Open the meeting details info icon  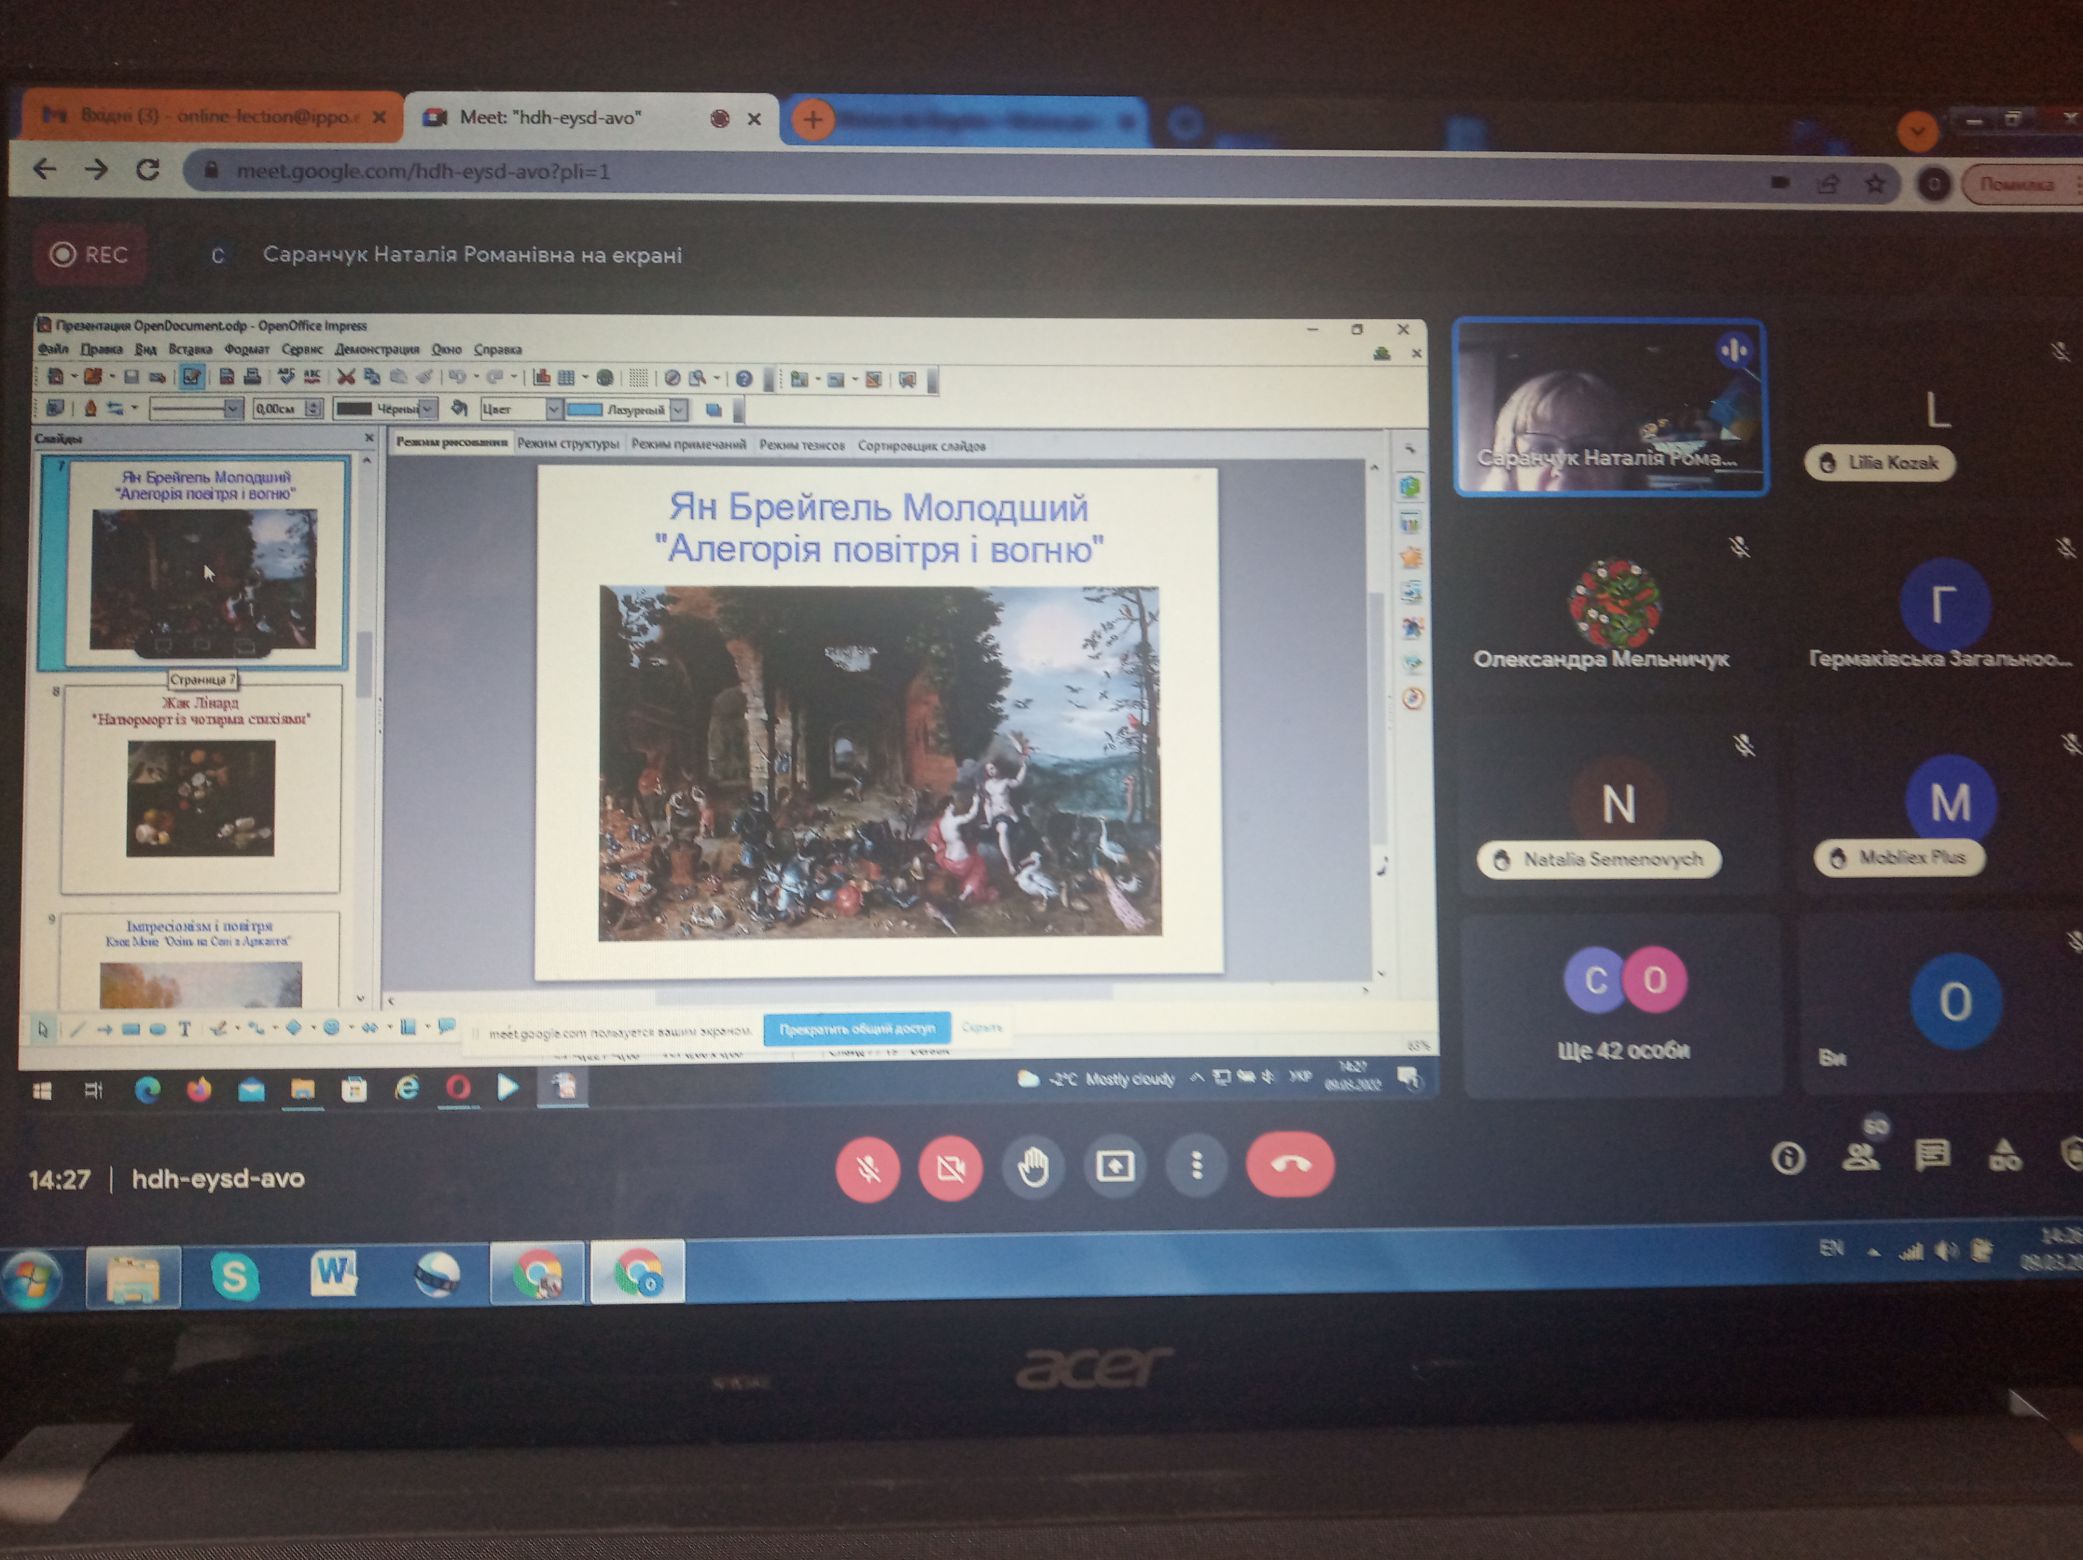click(1787, 1158)
